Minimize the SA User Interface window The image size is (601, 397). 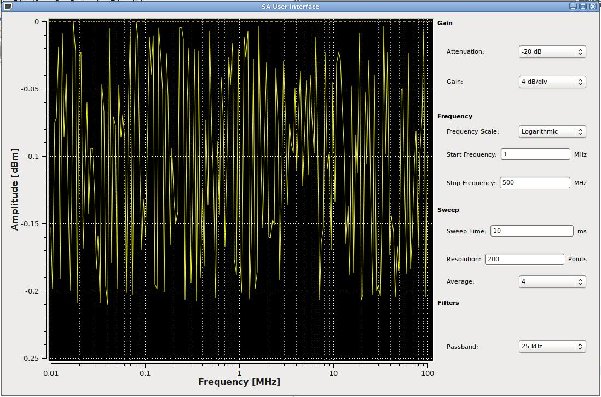coord(572,7)
